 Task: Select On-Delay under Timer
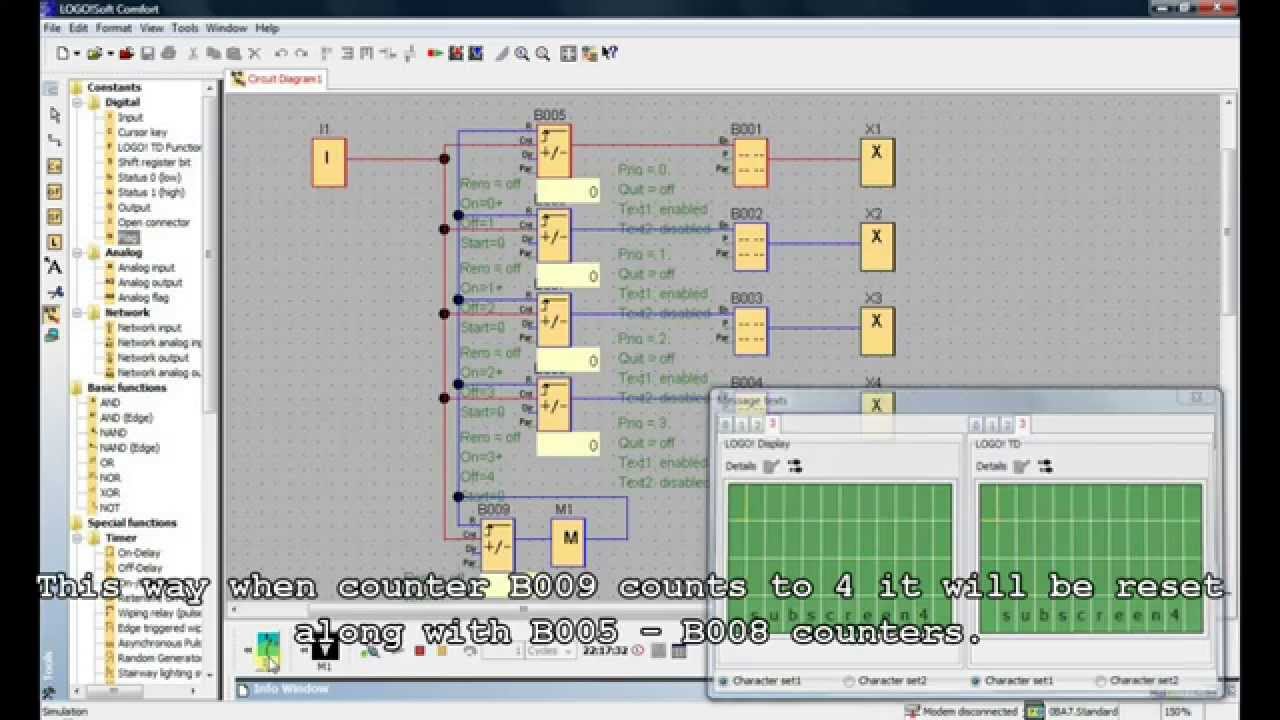139,553
